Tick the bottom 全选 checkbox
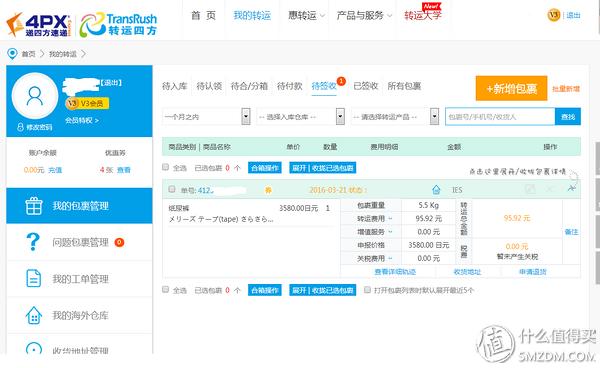Screen dimensions: 600x368 coord(165,289)
